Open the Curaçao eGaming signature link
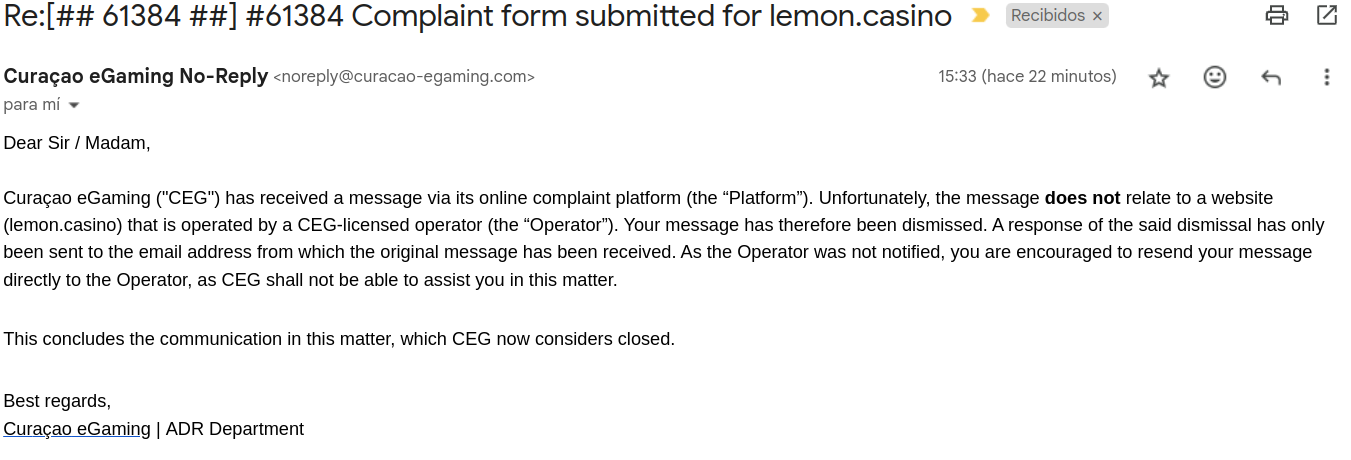 pyautogui.click(x=77, y=429)
